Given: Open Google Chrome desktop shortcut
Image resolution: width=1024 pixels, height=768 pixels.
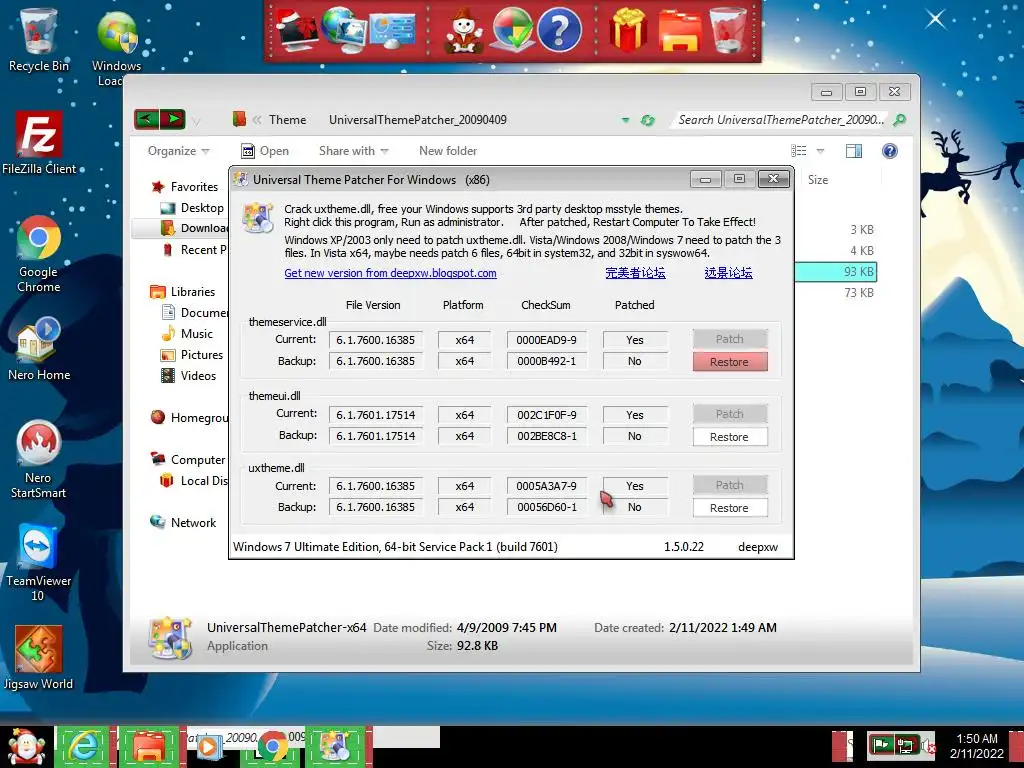Looking at the screenshot, I should coord(39,255).
